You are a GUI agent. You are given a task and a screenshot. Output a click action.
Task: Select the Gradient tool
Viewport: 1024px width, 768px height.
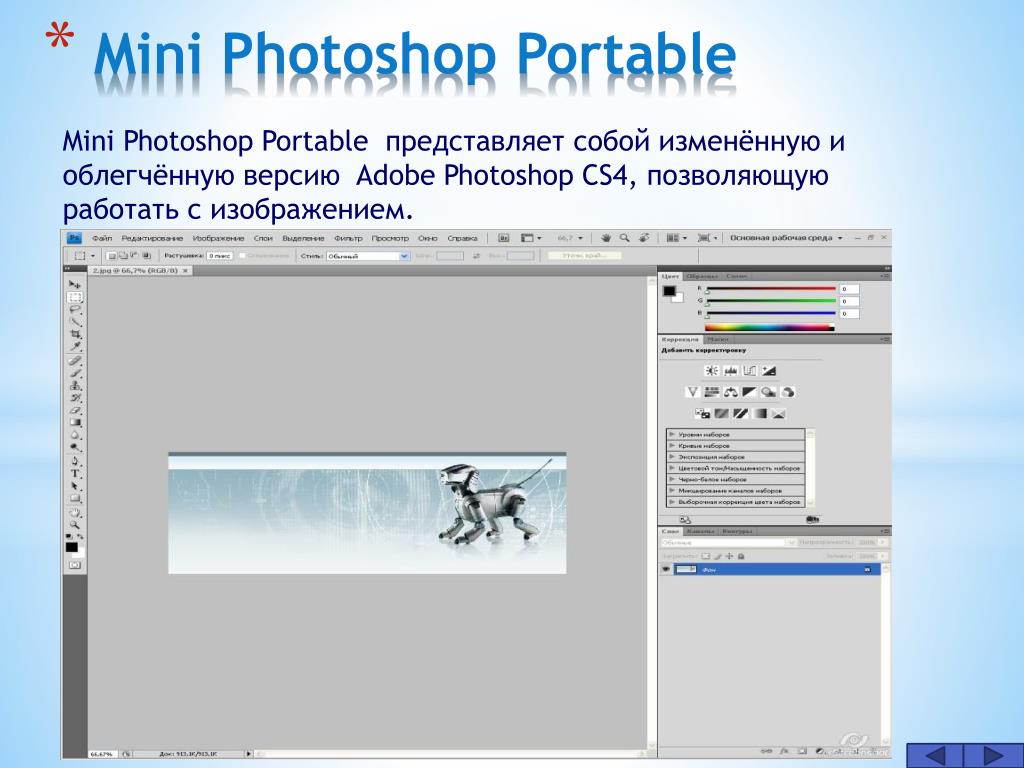tap(75, 423)
